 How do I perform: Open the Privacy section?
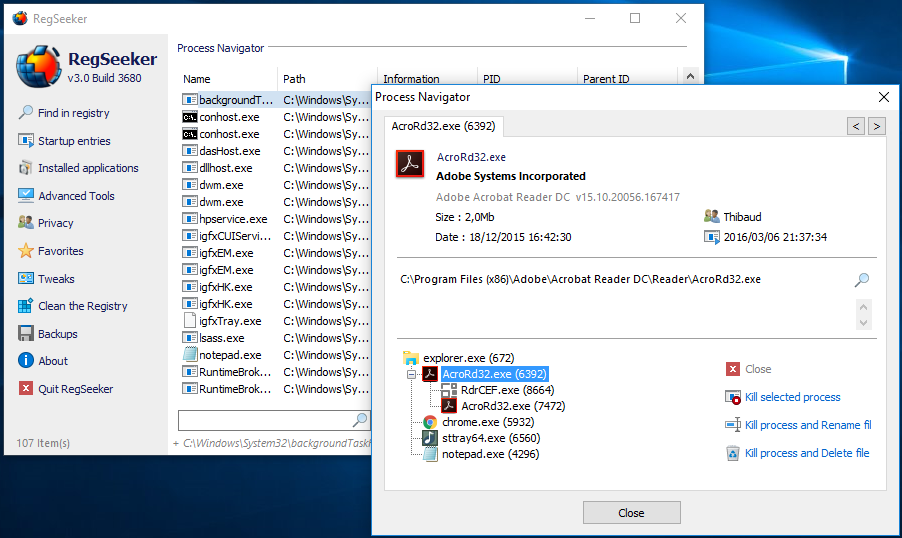click(x=46, y=223)
